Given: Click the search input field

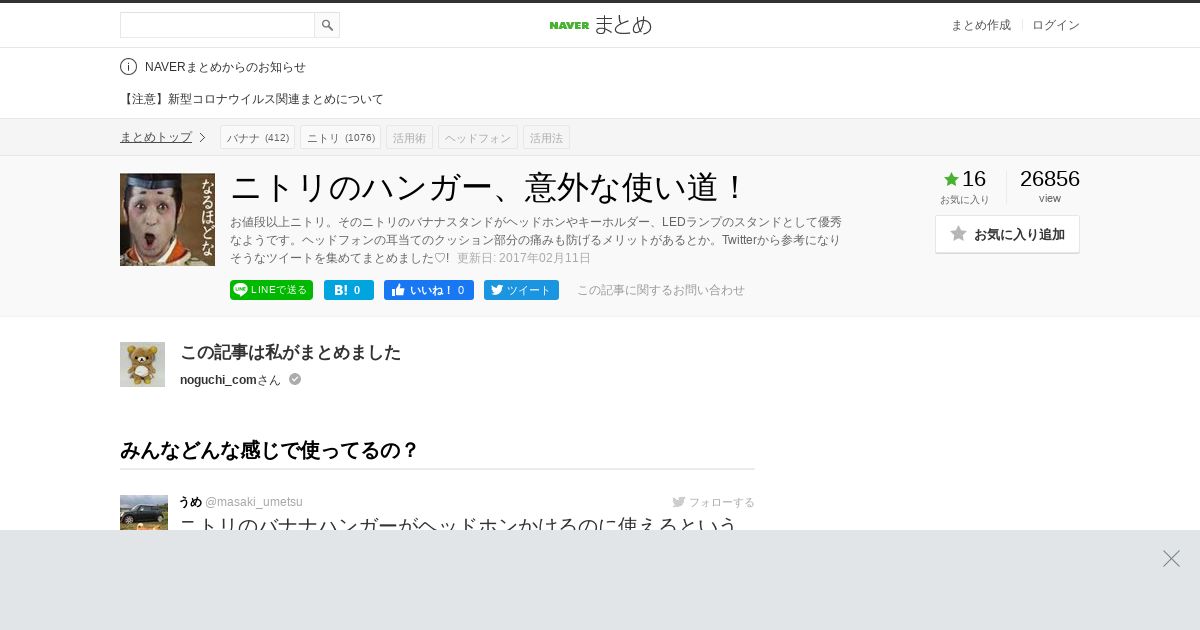Looking at the screenshot, I should [217, 25].
